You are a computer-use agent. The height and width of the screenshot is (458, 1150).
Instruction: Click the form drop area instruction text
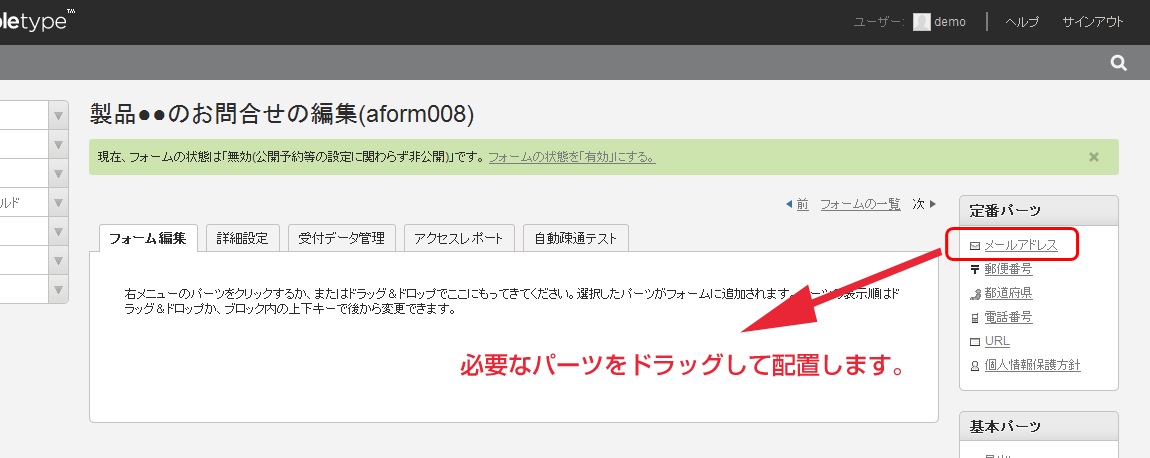pos(514,302)
